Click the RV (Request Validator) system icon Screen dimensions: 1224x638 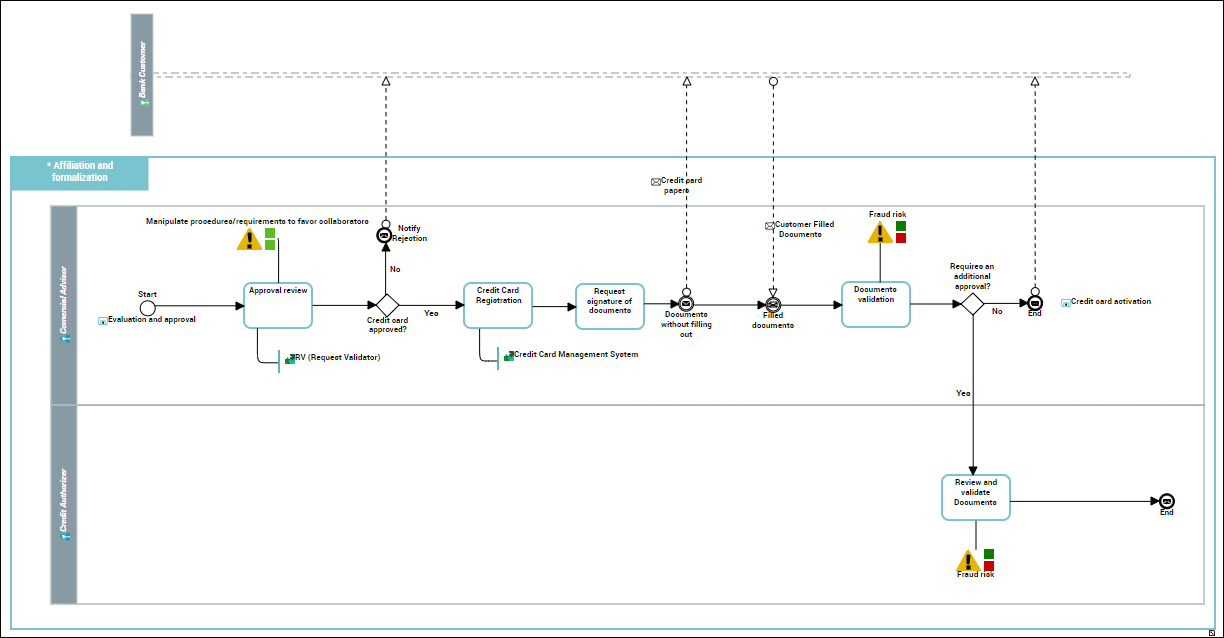pyautogui.click(x=290, y=358)
